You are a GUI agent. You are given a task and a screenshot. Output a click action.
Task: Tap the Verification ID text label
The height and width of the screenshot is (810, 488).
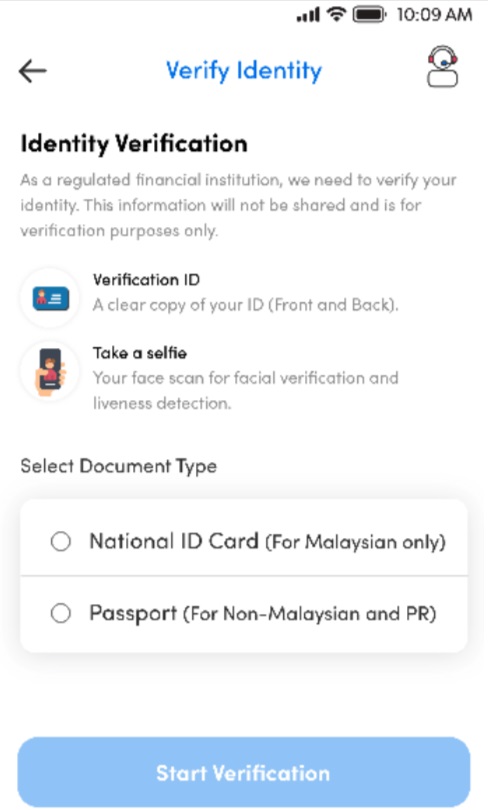tap(146, 279)
